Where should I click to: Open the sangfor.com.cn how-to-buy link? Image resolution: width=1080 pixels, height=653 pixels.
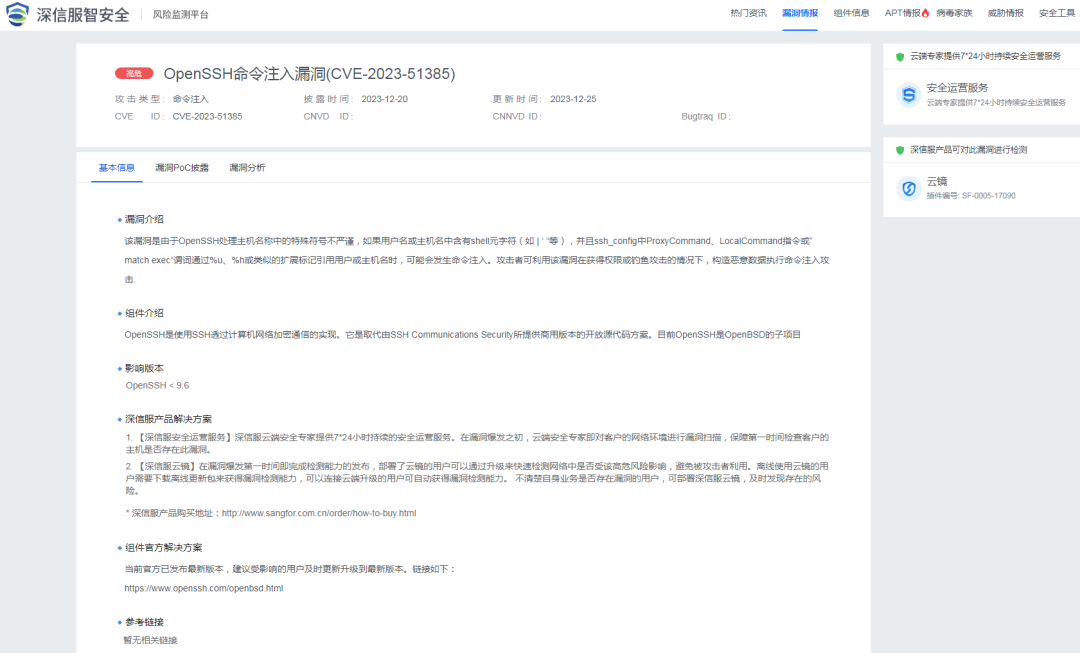319,513
